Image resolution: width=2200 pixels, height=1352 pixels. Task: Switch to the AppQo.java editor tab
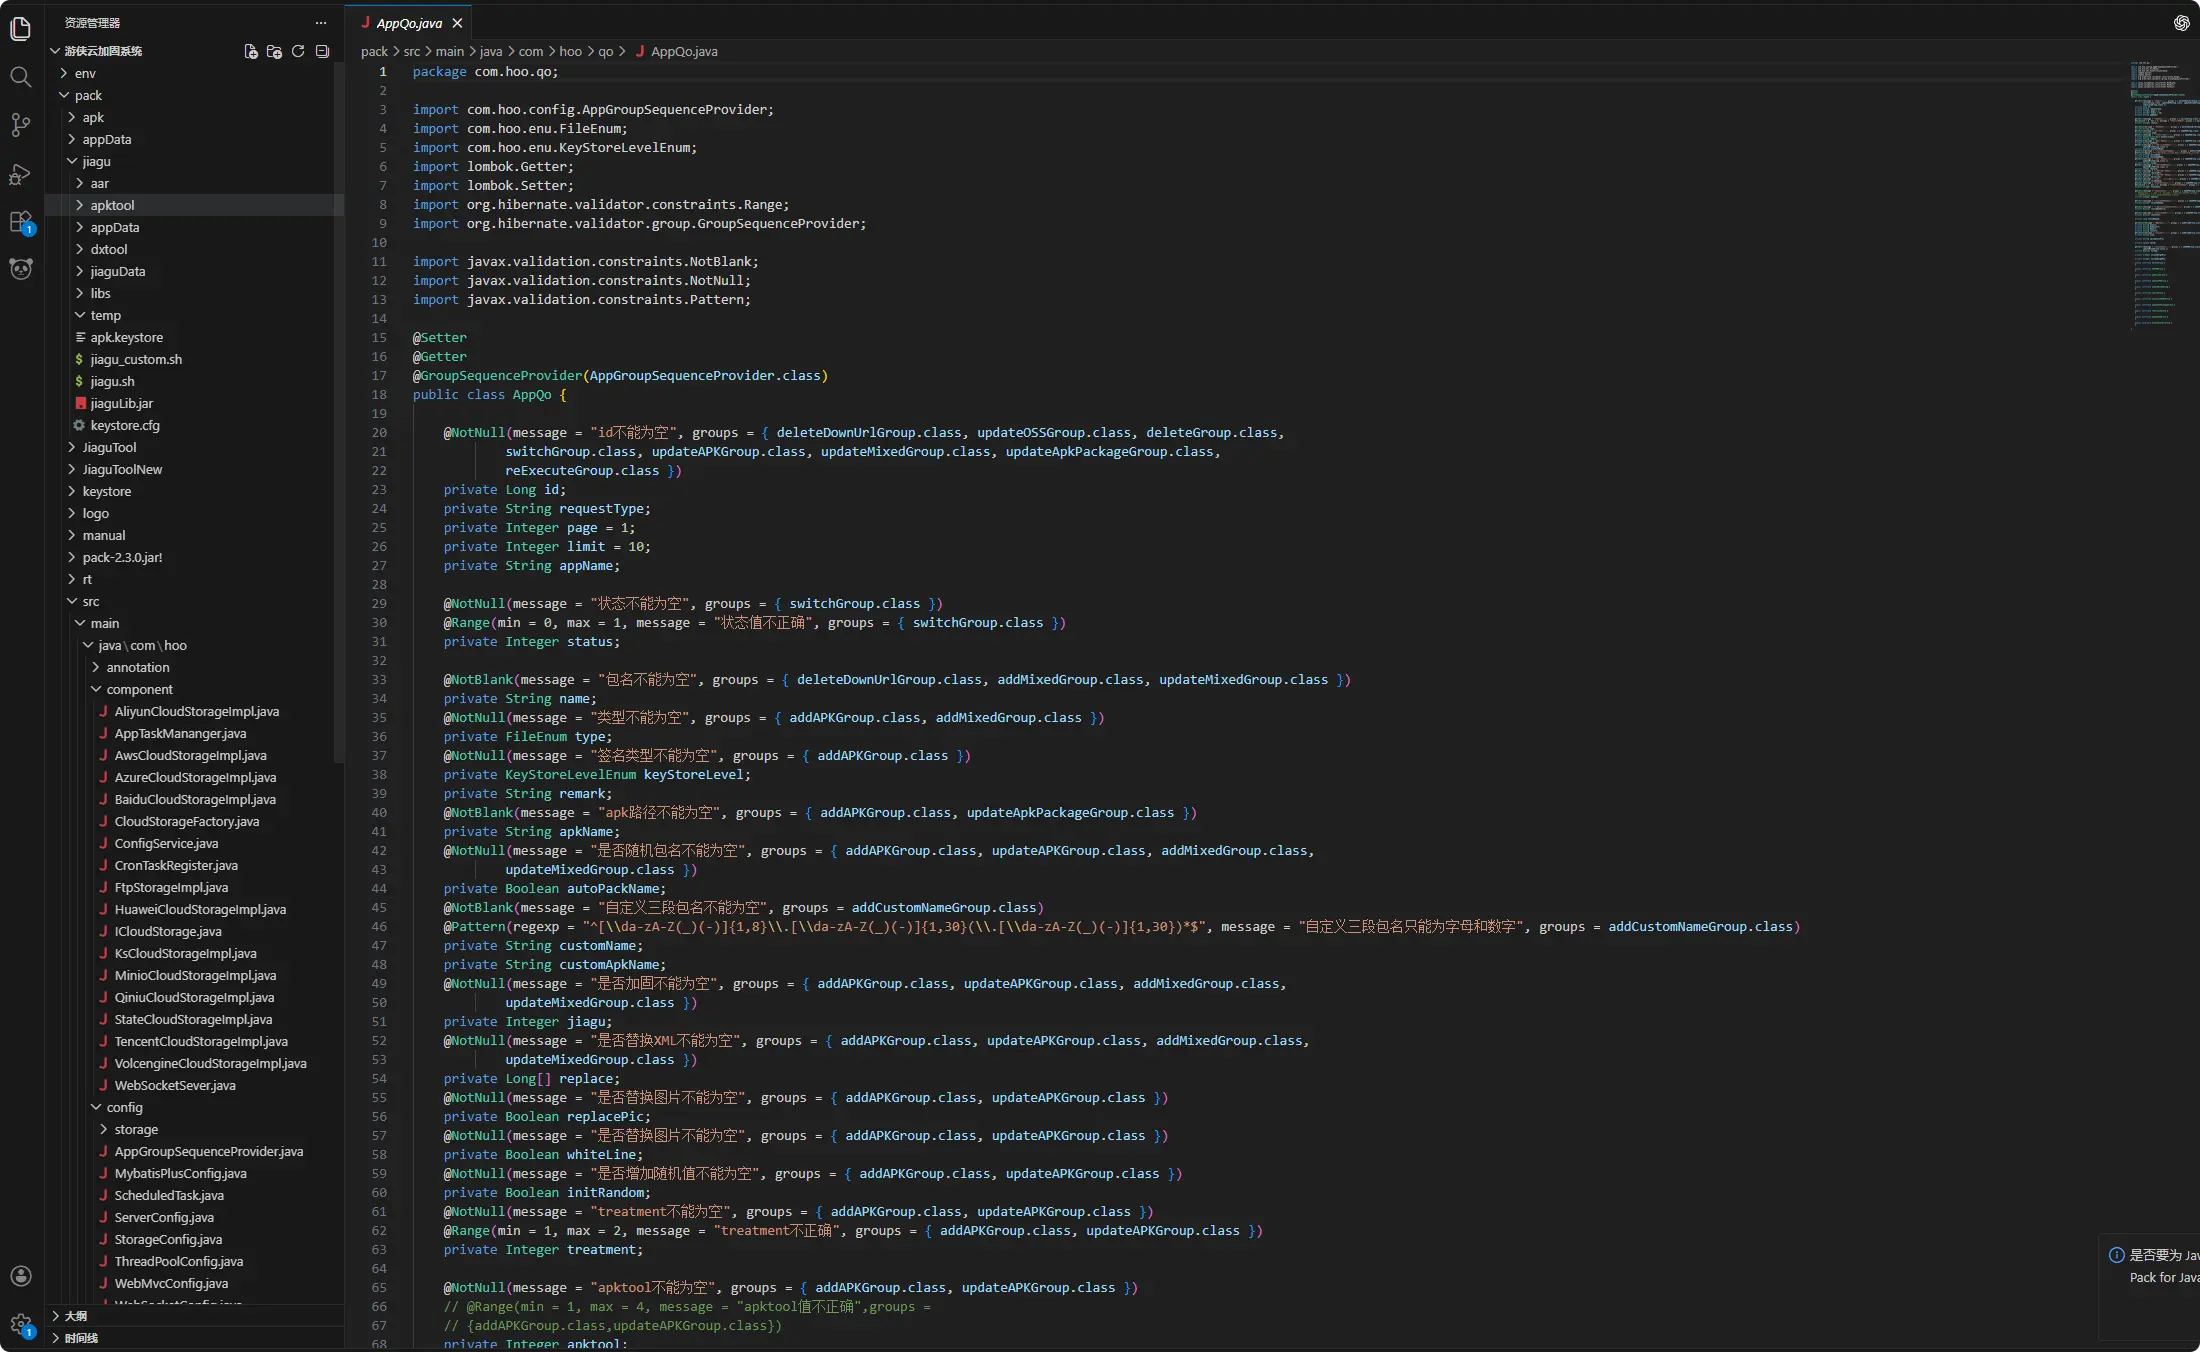coord(408,23)
